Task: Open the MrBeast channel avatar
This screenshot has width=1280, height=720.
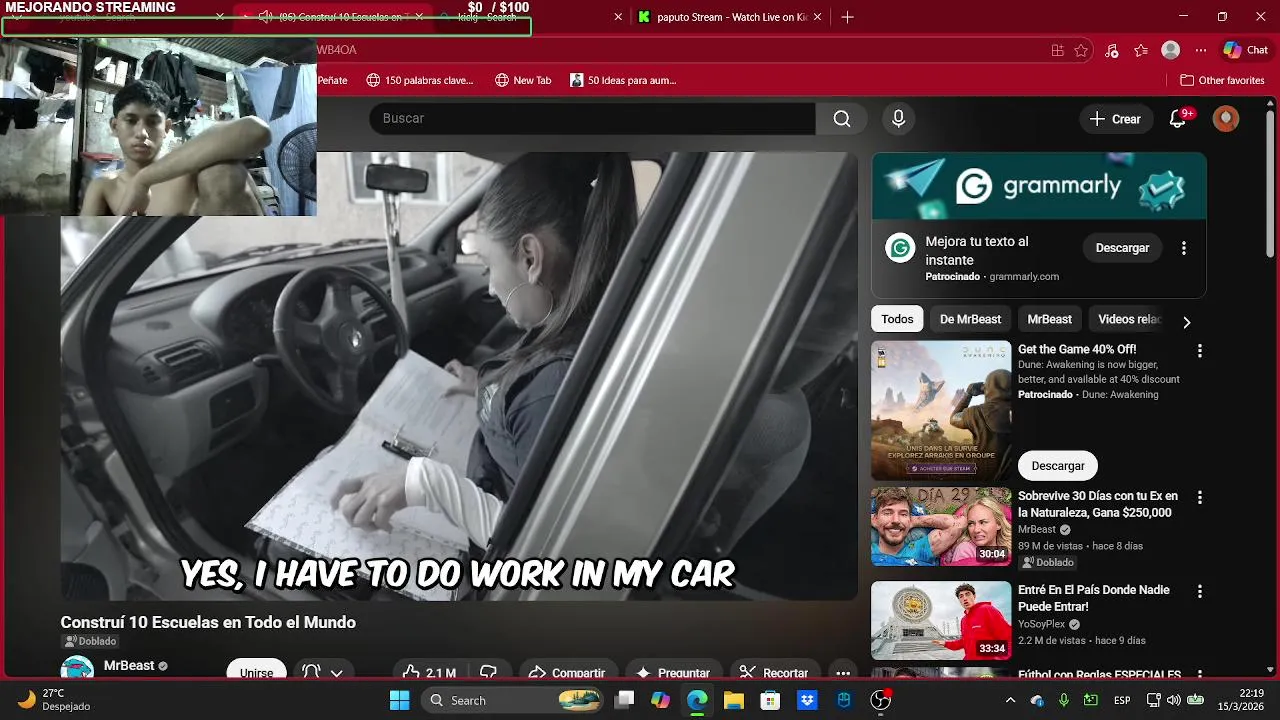Action: pyautogui.click(x=77, y=670)
